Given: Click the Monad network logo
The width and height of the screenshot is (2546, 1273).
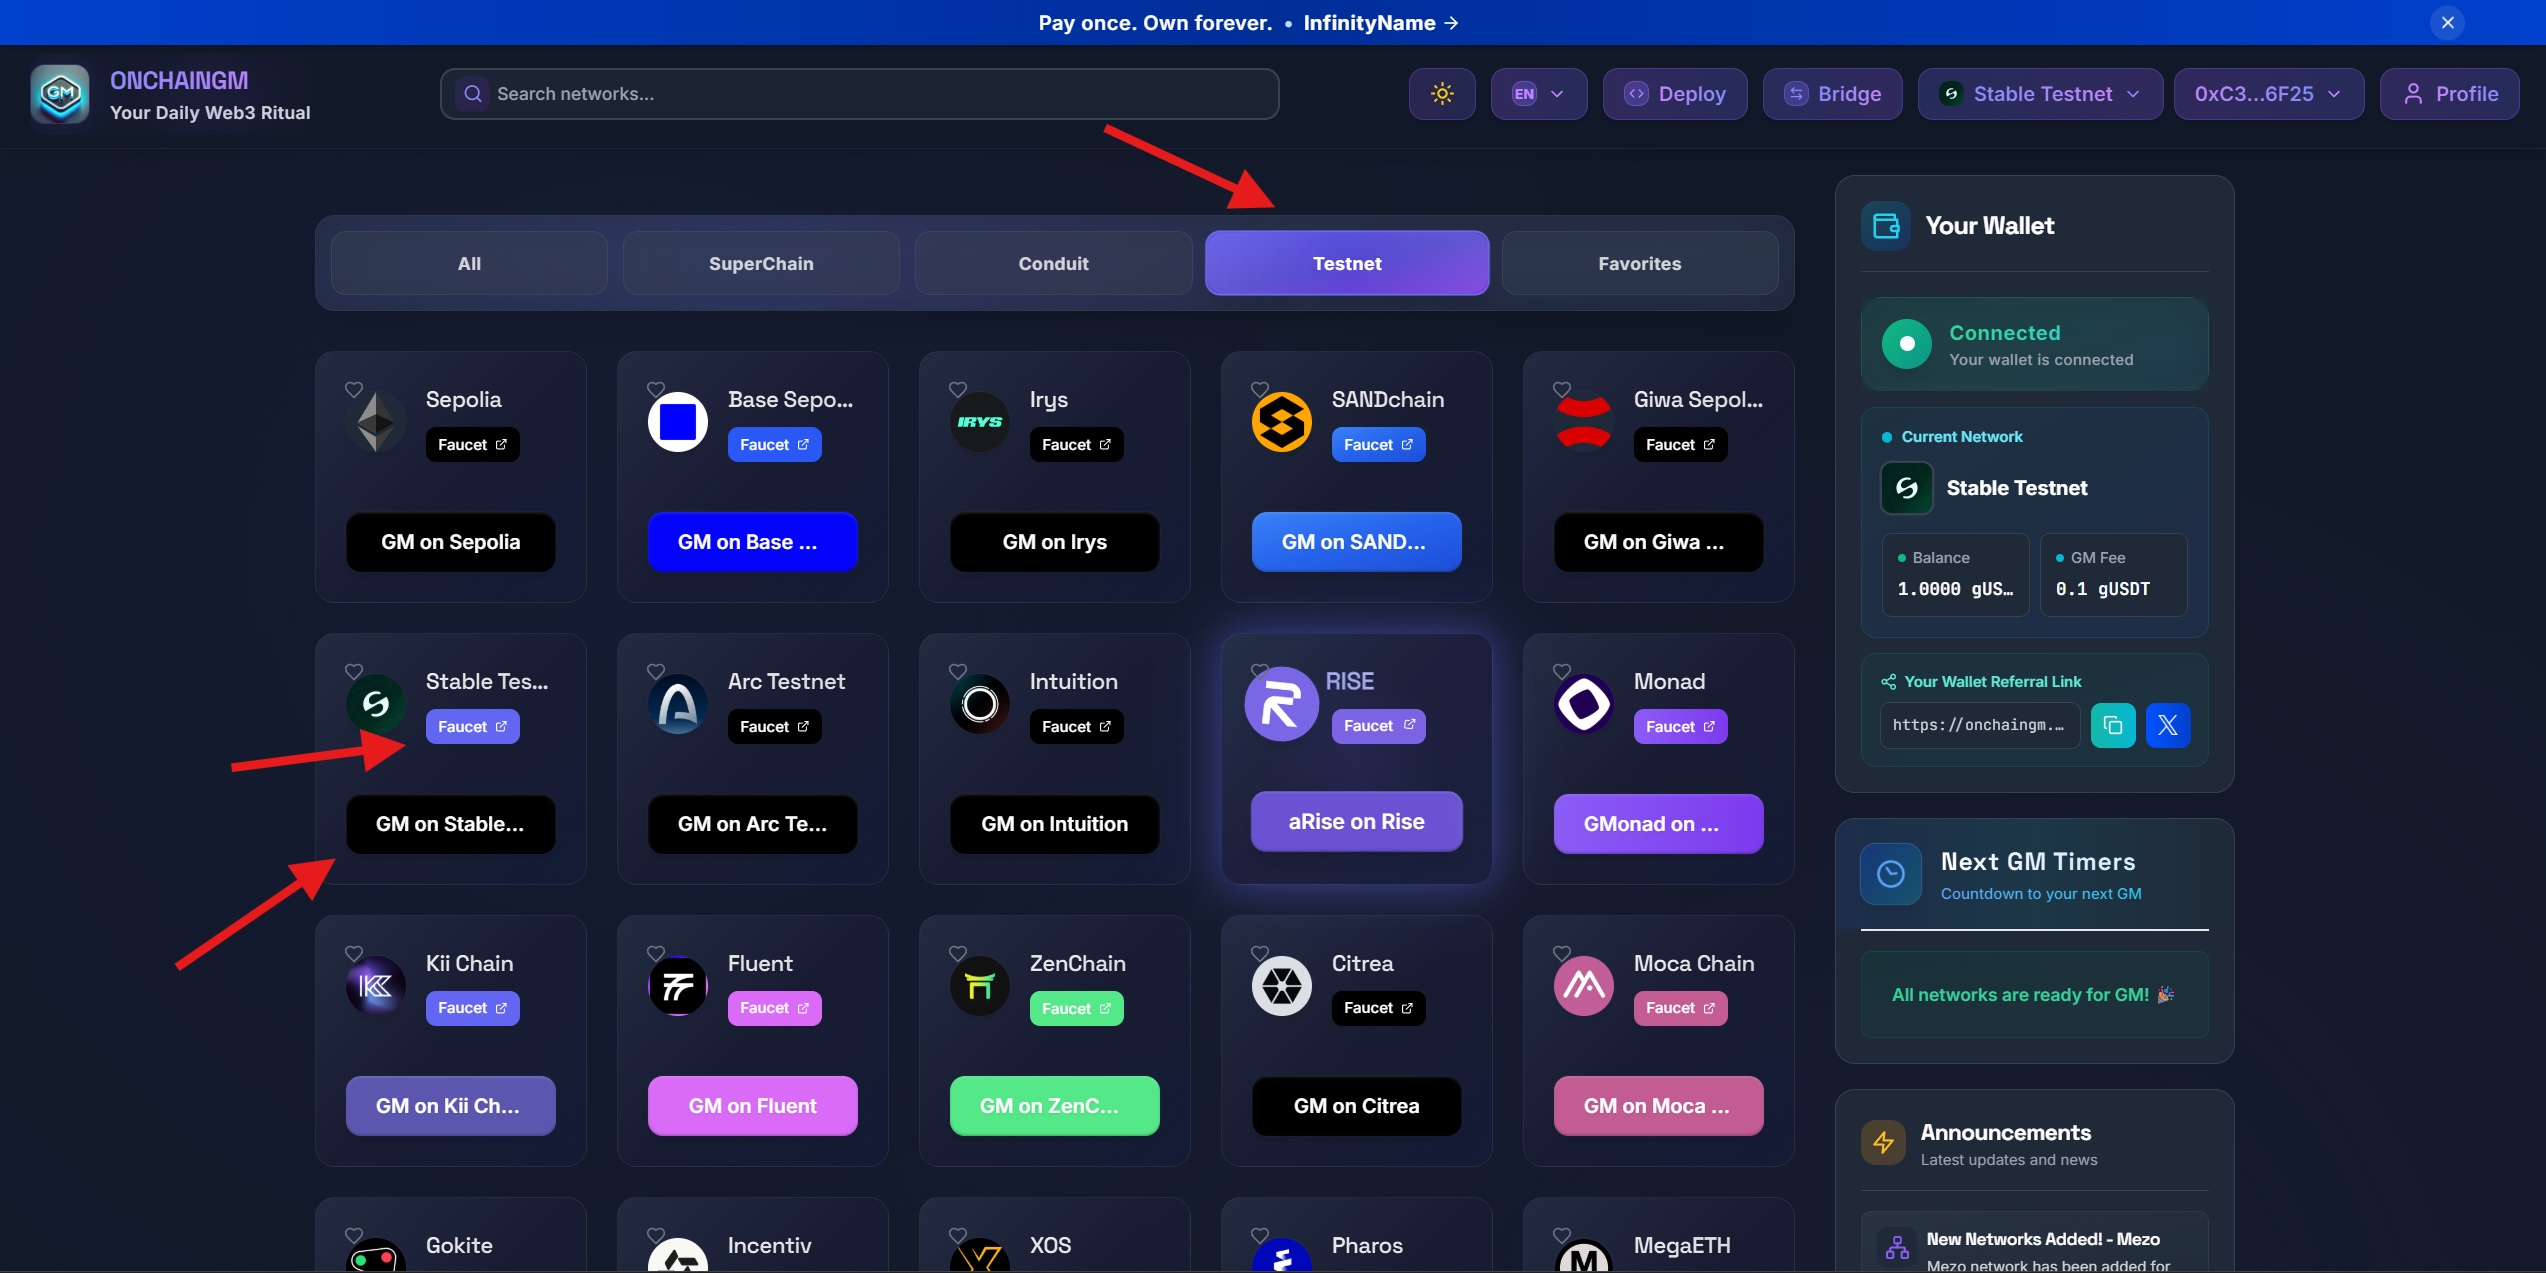Looking at the screenshot, I should point(1584,704).
